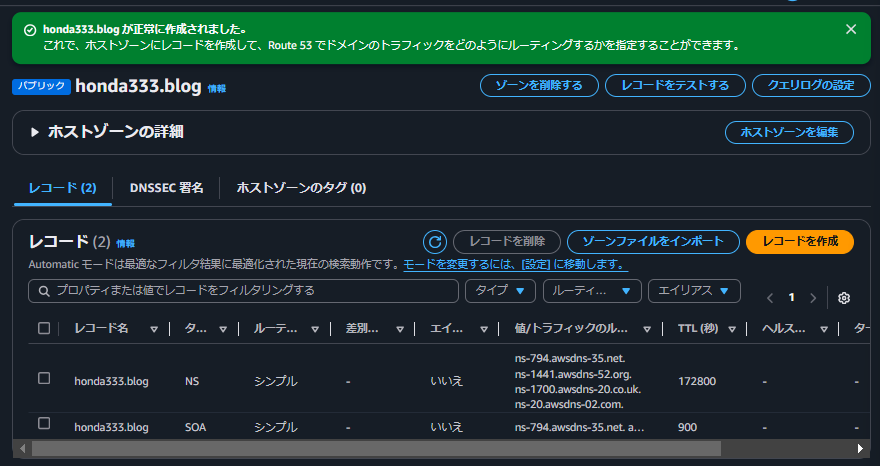
Task: Switch to ホストゾーンのタグ (0) tab
Action: (301, 188)
